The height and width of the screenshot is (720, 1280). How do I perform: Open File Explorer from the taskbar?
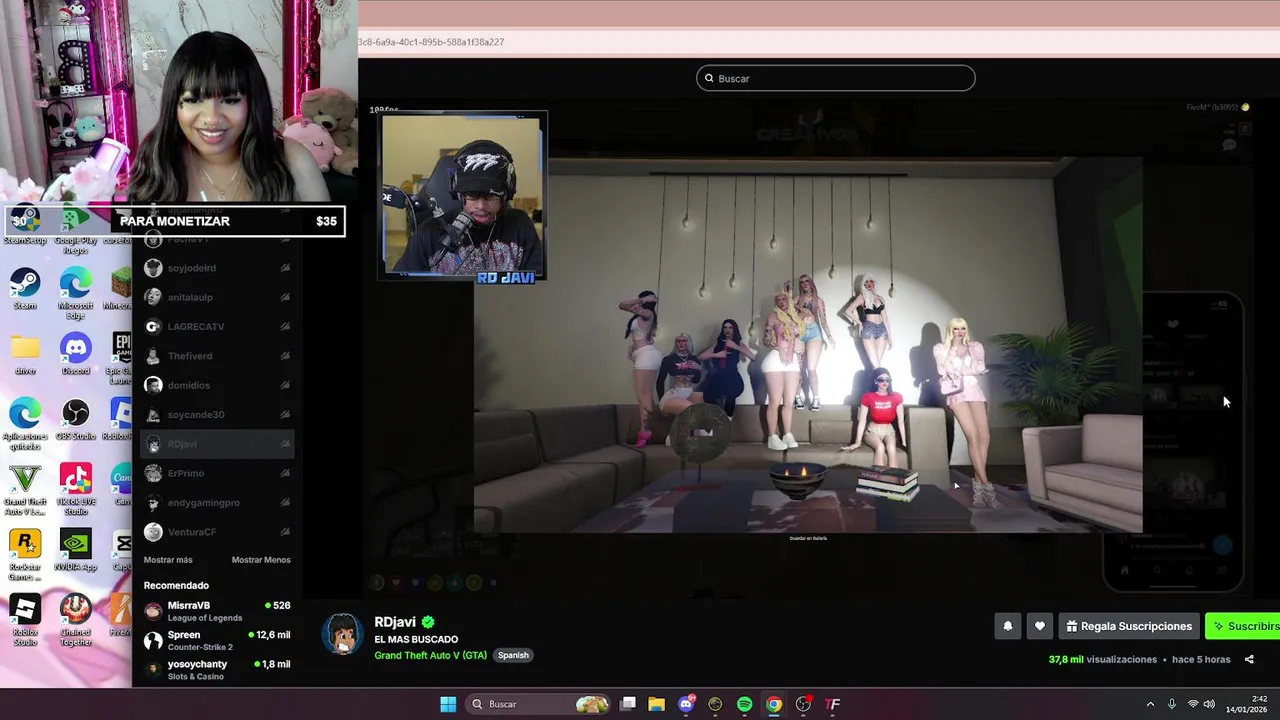tap(656, 704)
